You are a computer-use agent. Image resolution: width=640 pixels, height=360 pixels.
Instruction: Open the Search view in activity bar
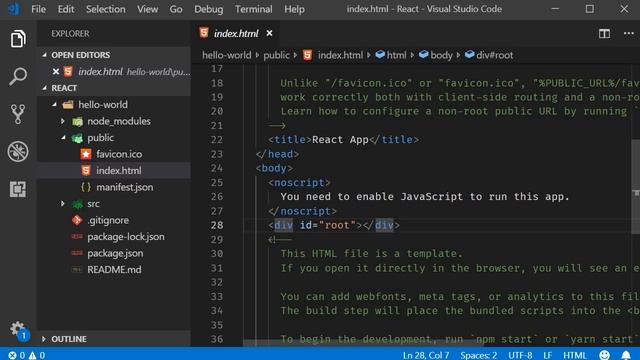click(x=18, y=76)
